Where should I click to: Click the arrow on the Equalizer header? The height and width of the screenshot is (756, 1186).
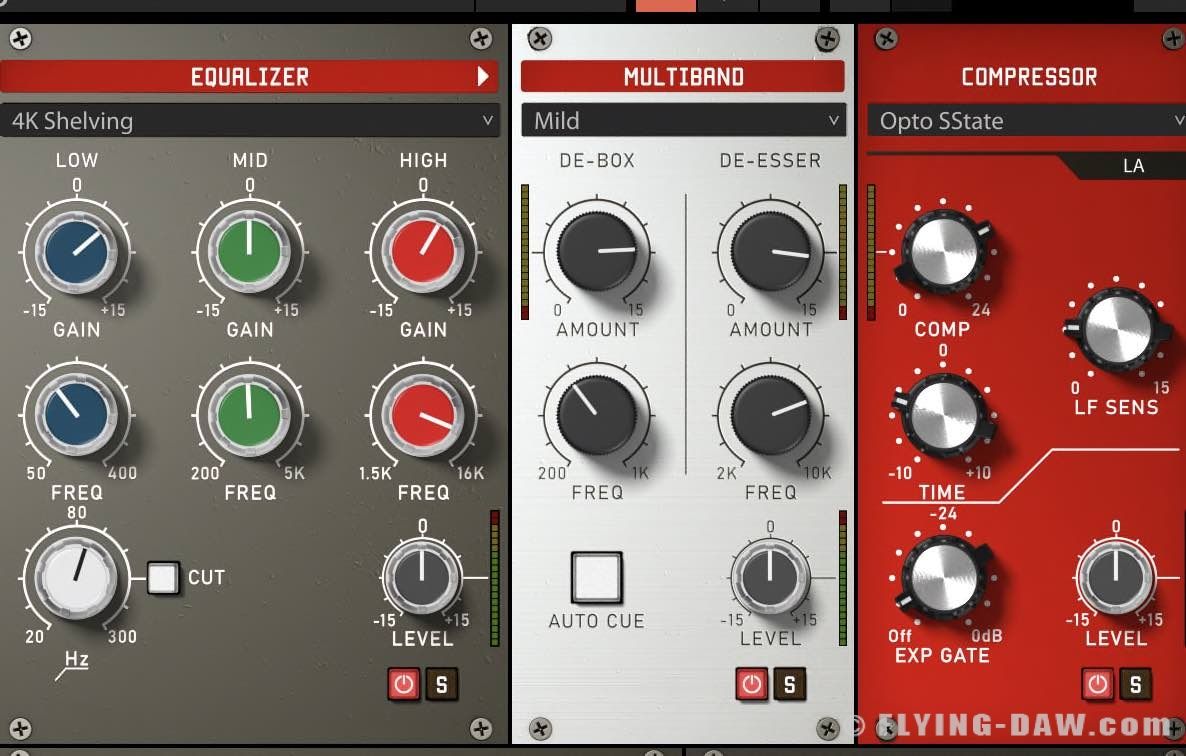pyautogui.click(x=484, y=76)
